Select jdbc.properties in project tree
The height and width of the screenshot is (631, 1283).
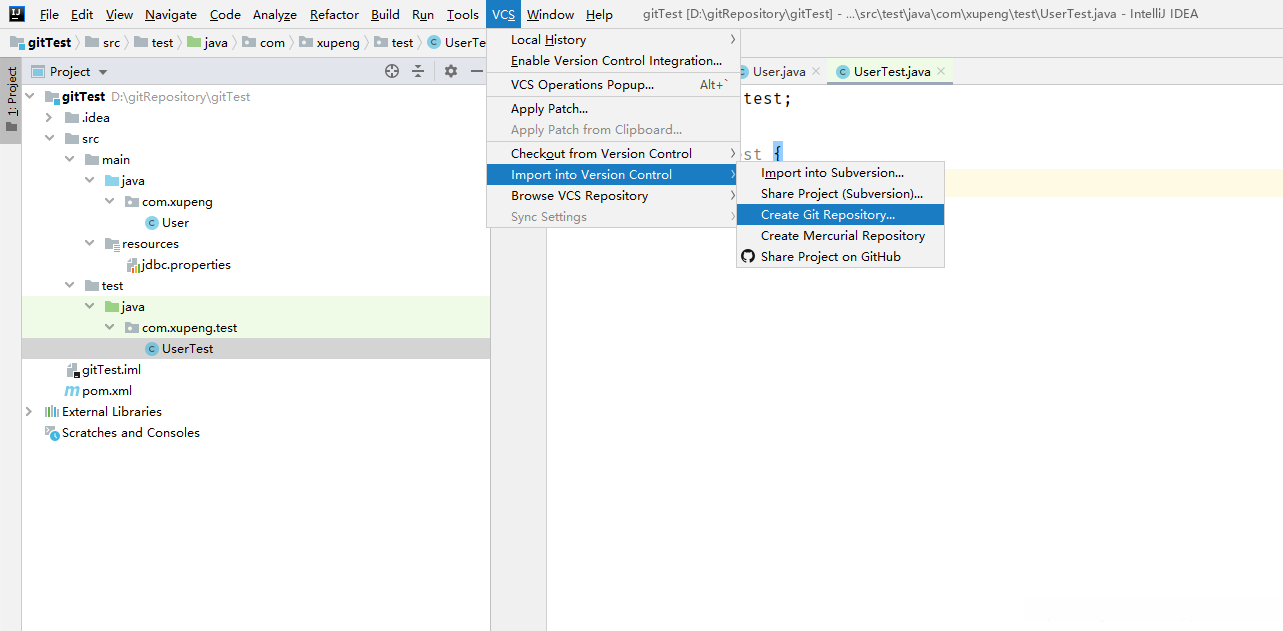tap(186, 265)
